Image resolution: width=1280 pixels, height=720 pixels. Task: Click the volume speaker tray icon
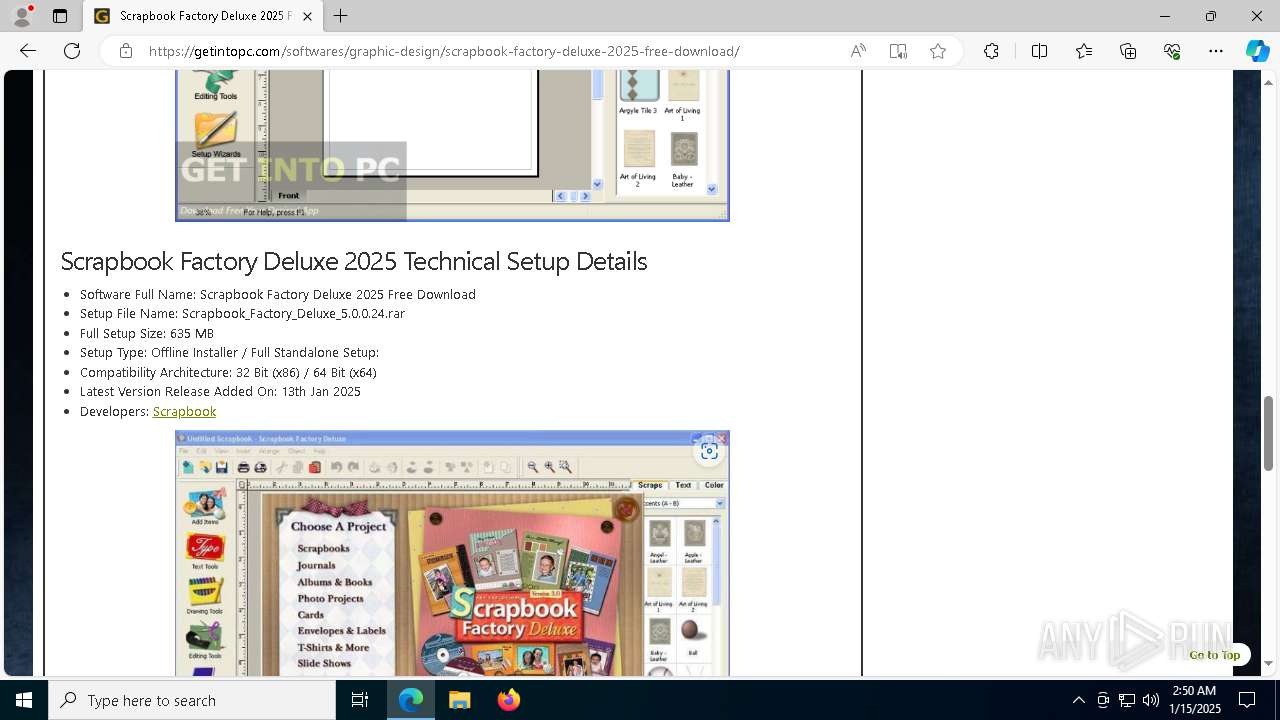click(1151, 700)
